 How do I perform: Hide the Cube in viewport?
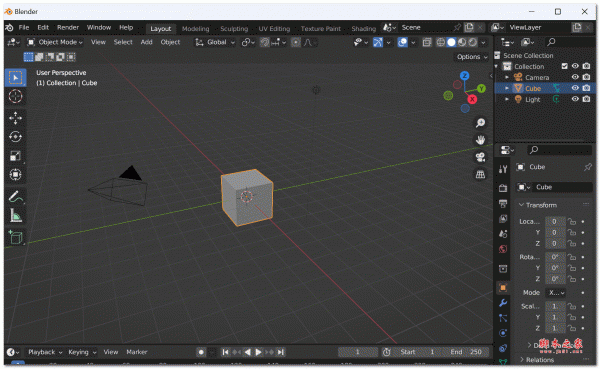575,88
